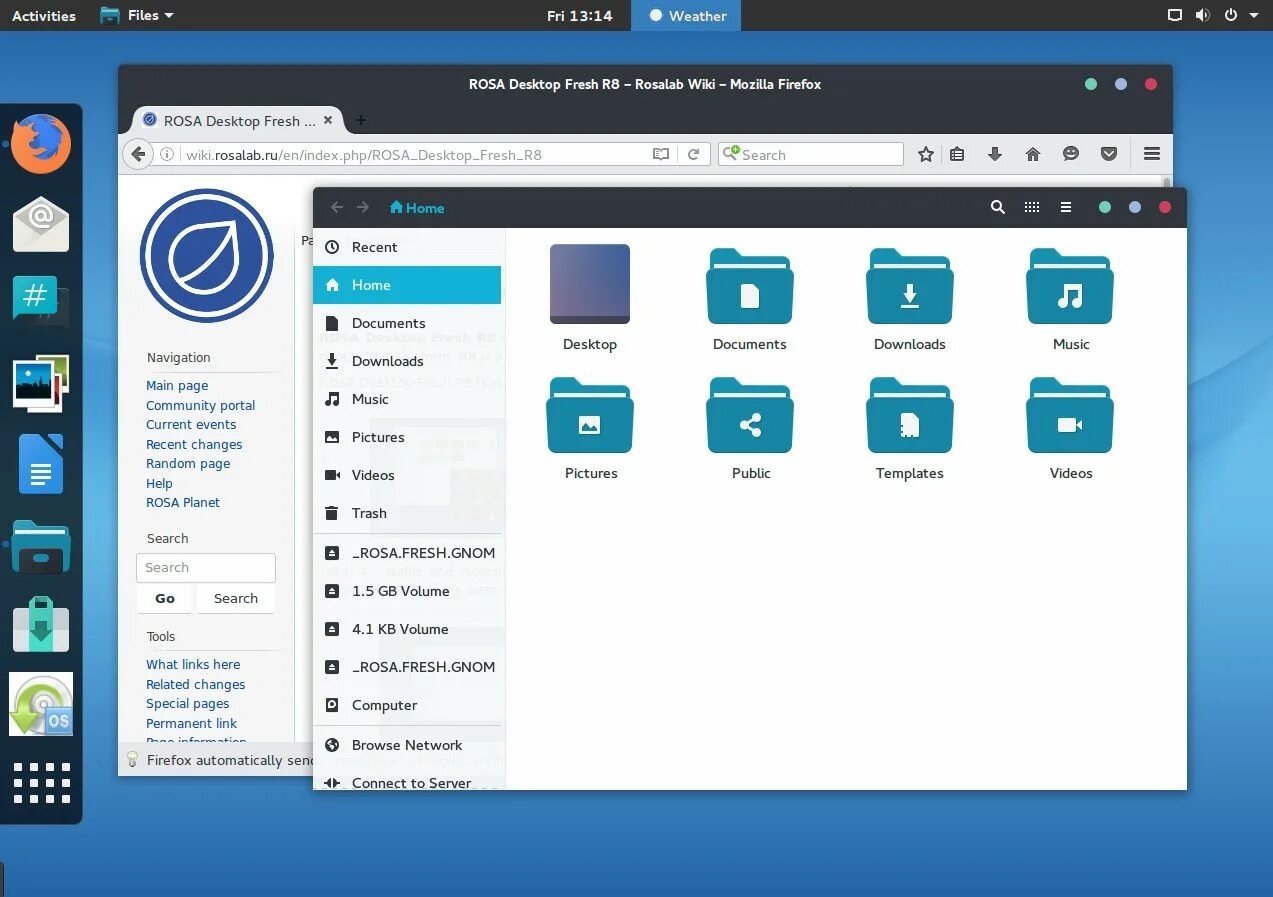Select Downloads in Files sidebar
This screenshot has height=897, width=1273.
click(407, 361)
